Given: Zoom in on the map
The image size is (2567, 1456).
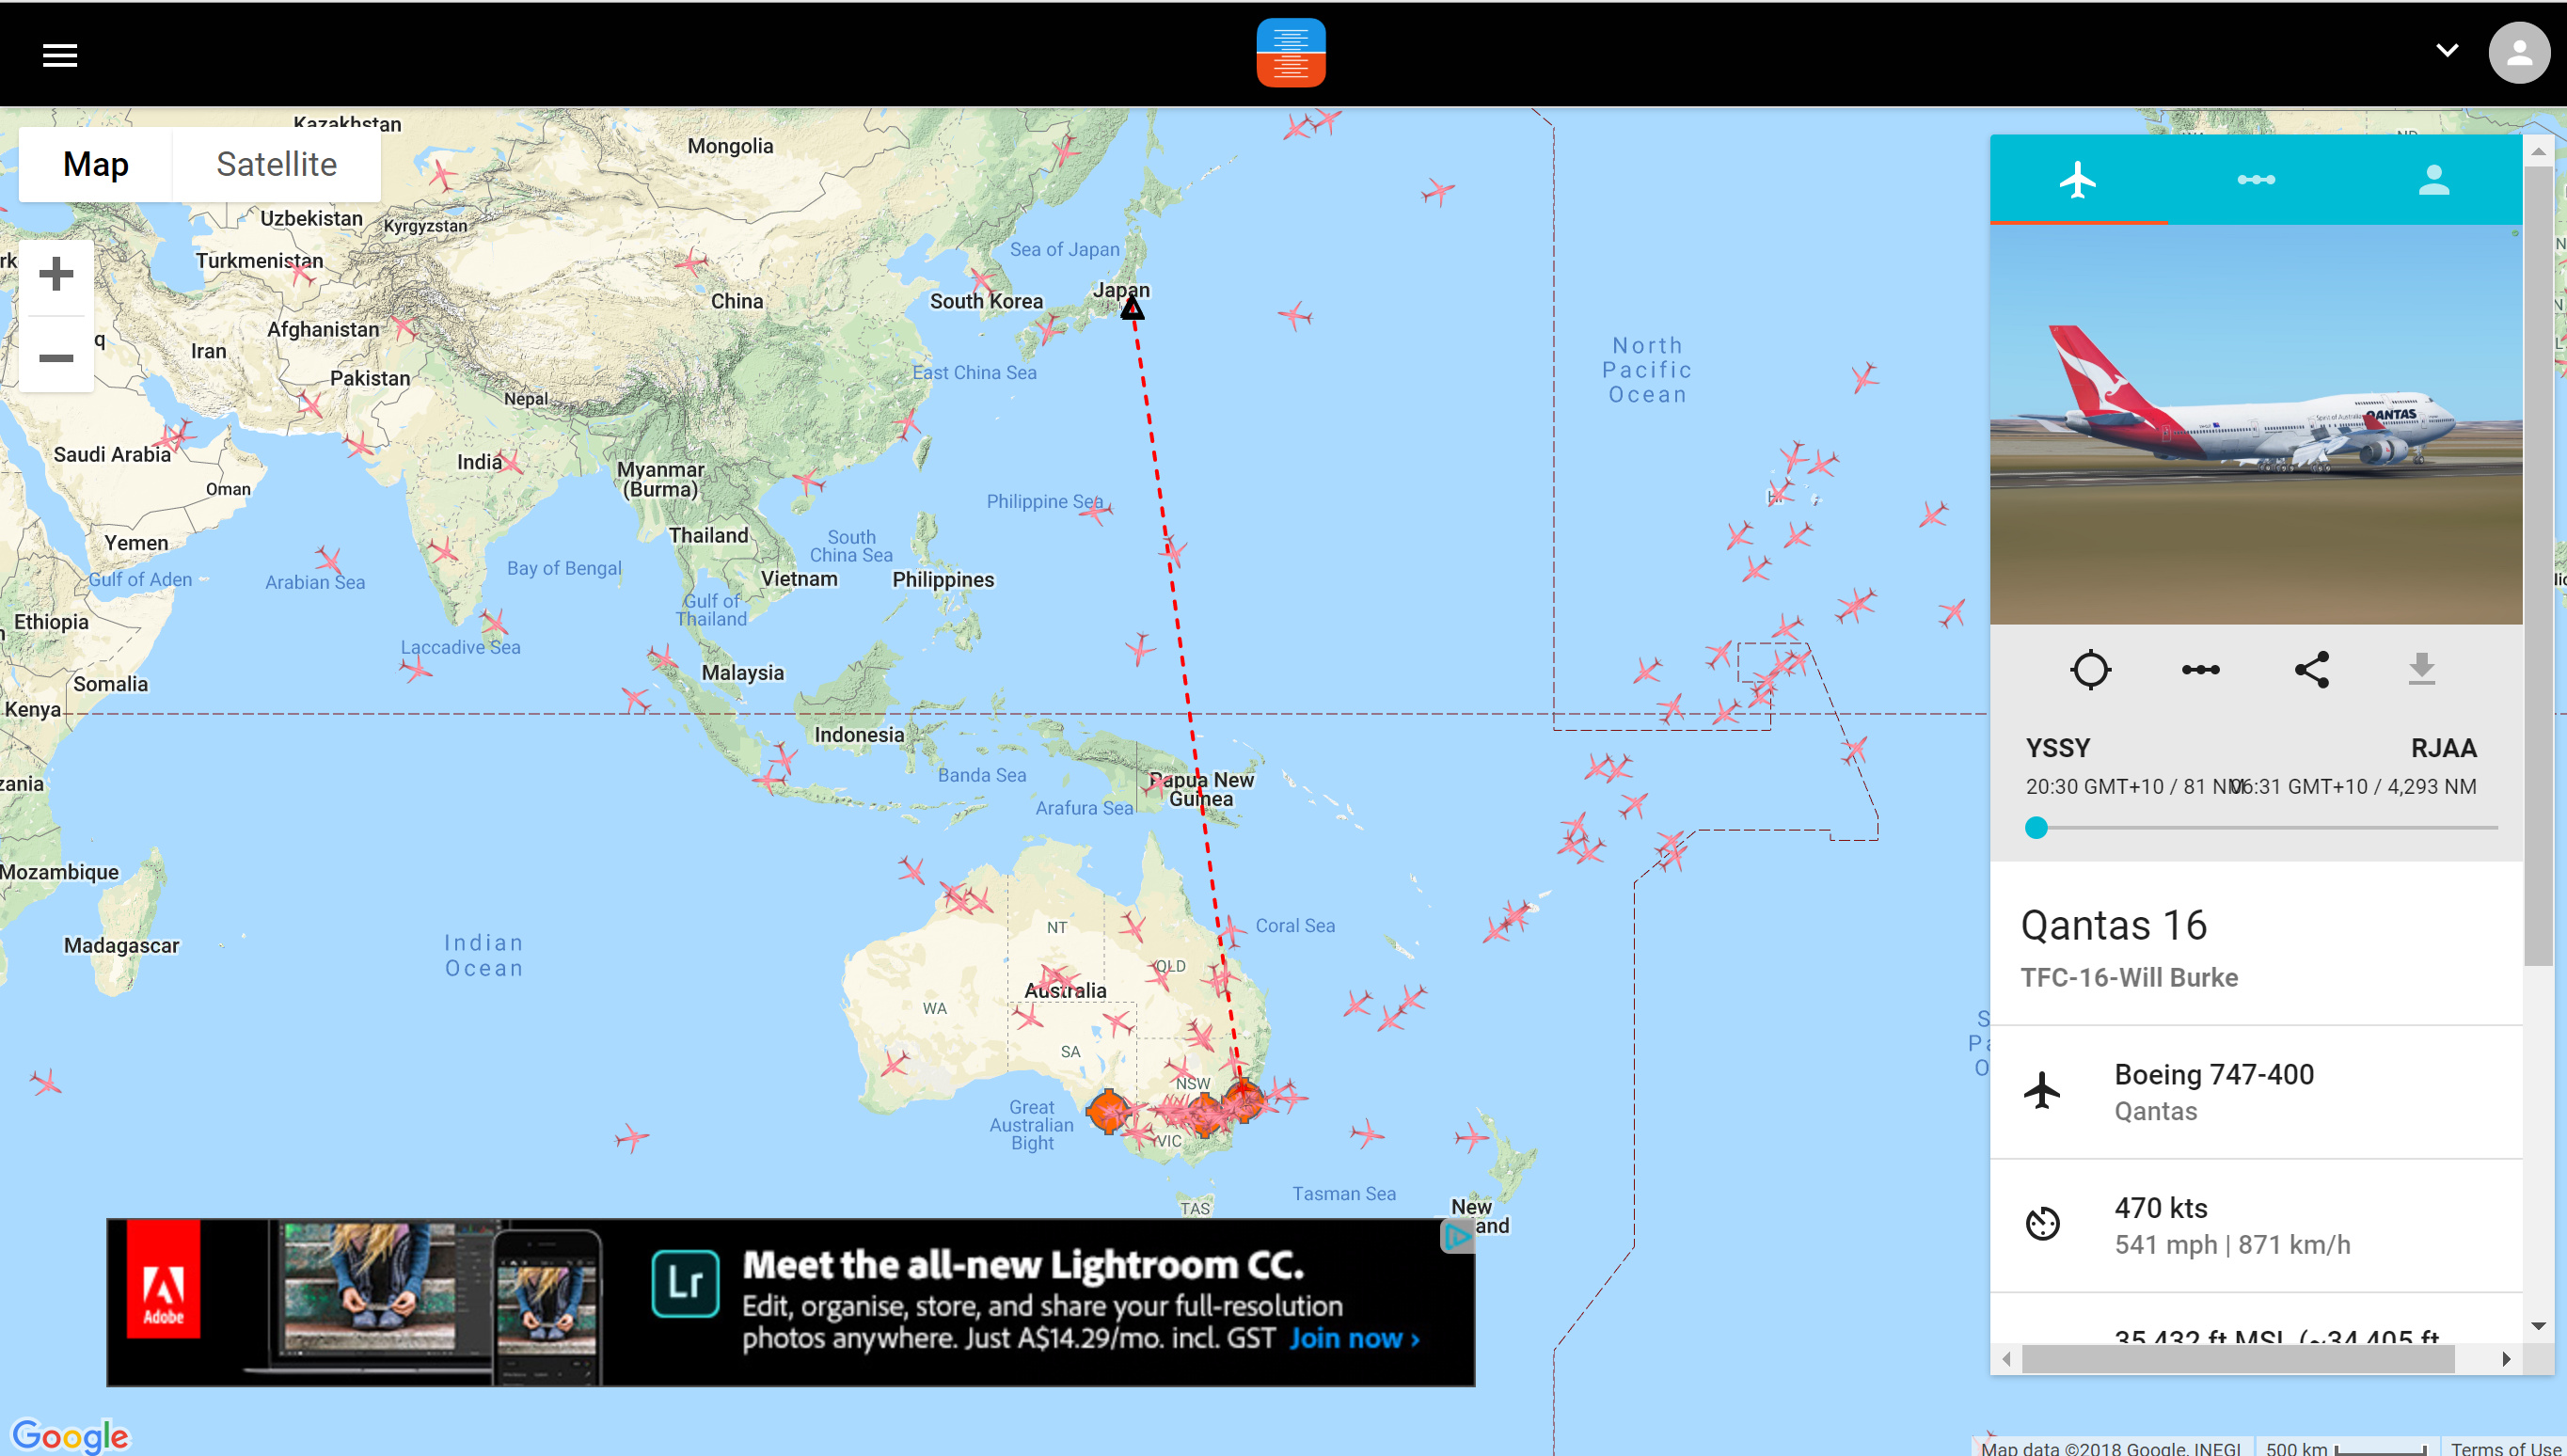Looking at the screenshot, I should 56,274.
